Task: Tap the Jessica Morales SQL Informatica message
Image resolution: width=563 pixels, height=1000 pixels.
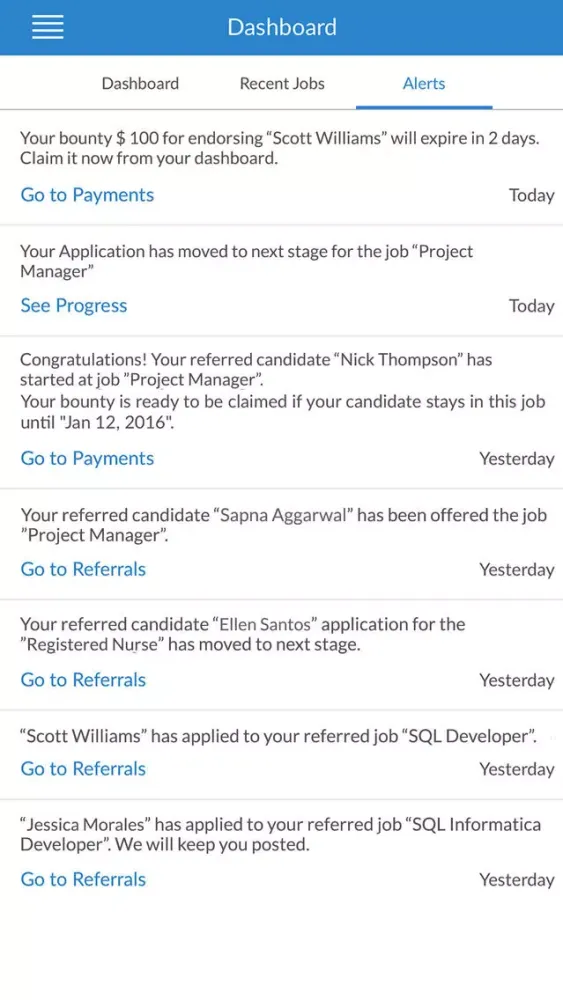Action: click(x=281, y=835)
